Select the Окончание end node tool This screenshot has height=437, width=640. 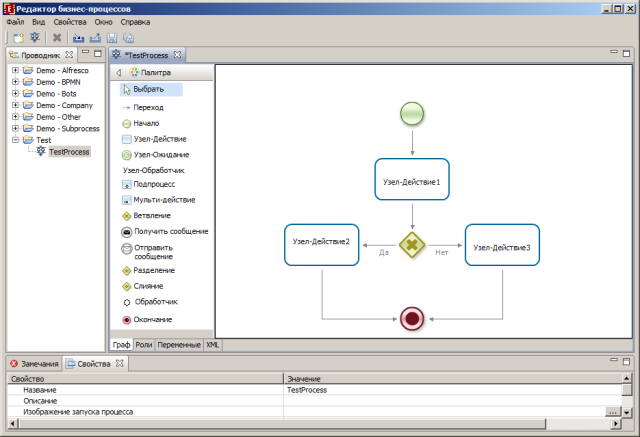[153, 320]
